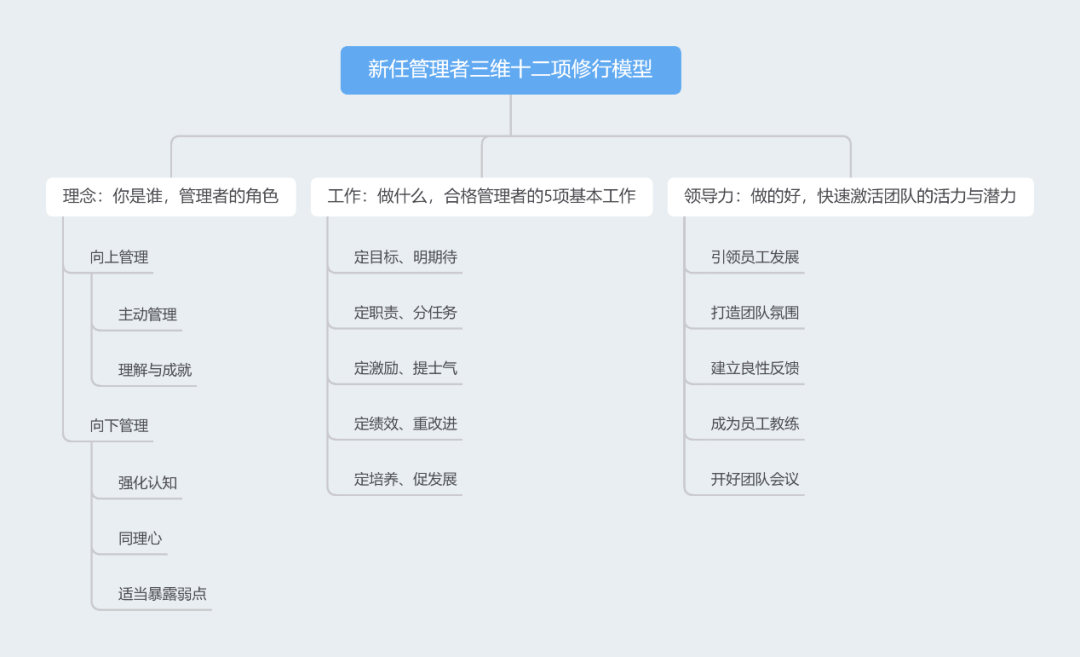The width and height of the screenshot is (1080, 657).
Task: Select the 开好团队会议 node
Action: coord(755,479)
